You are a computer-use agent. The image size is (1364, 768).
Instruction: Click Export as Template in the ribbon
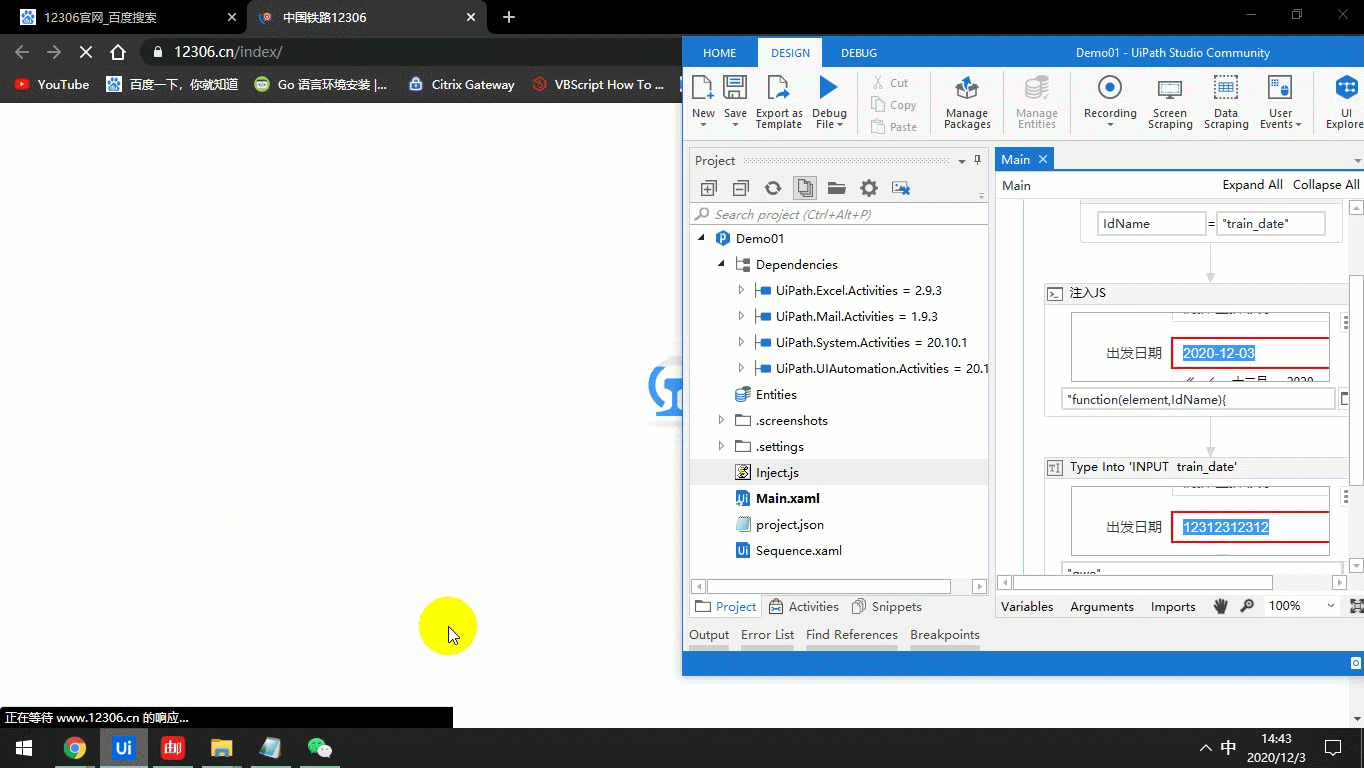coord(779,102)
